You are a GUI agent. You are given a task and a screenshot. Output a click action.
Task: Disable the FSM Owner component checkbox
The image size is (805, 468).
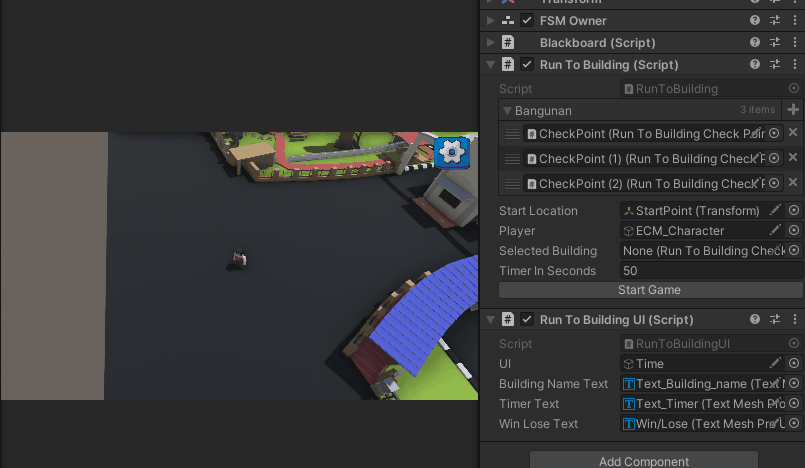coord(527,20)
